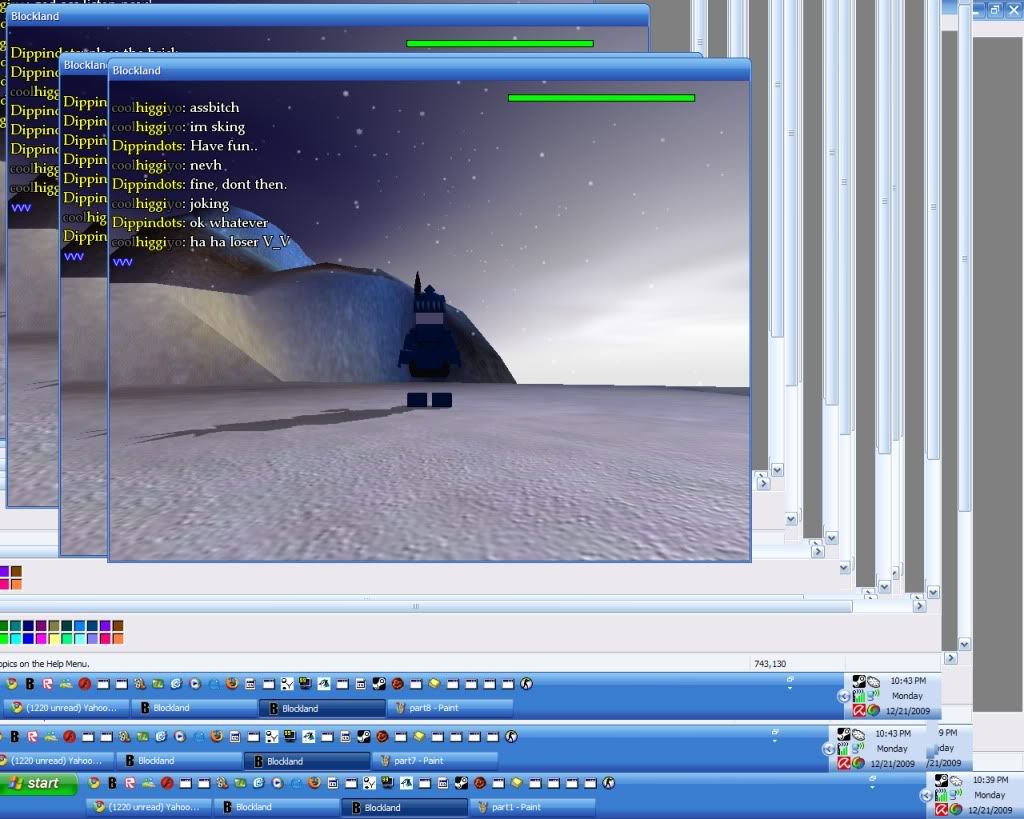The width and height of the screenshot is (1024, 819).
Task: Select the yellow swatch in the bottom palette row
Action: click(x=54, y=638)
